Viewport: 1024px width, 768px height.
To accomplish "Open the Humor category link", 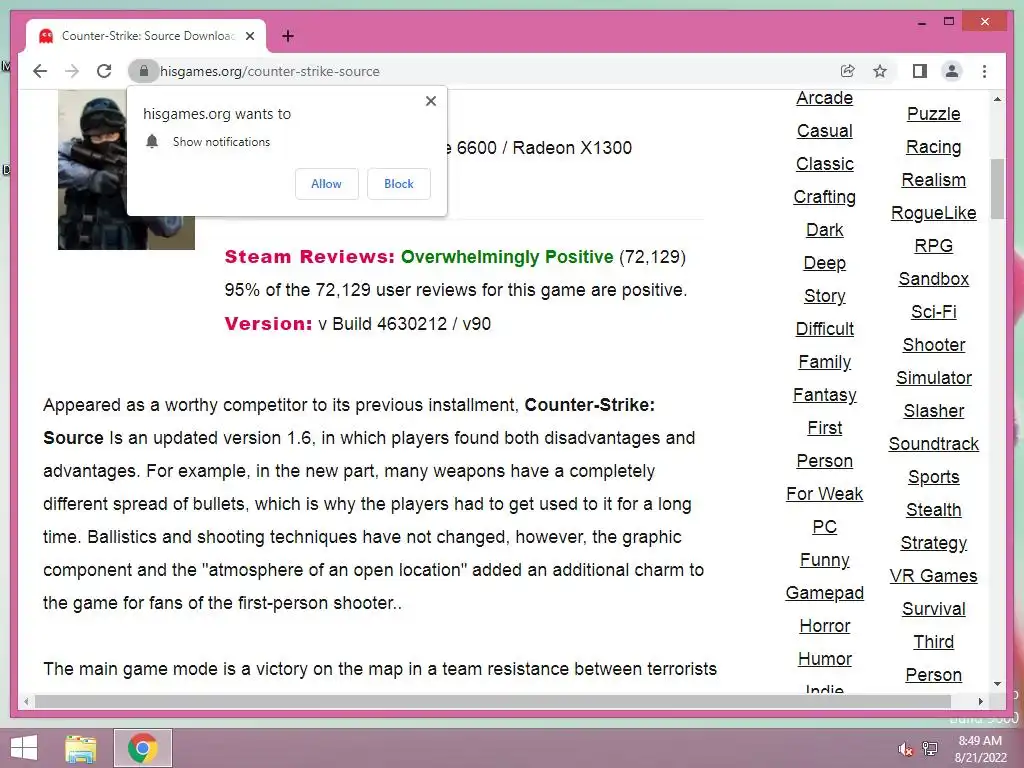I will [824, 658].
